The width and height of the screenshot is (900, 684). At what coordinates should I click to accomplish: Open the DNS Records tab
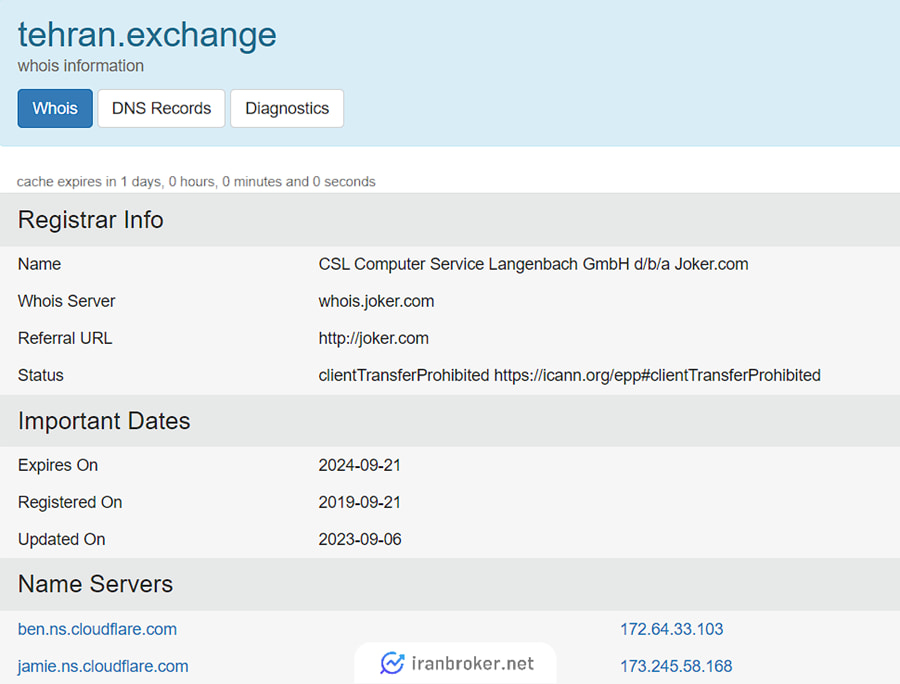(x=161, y=108)
